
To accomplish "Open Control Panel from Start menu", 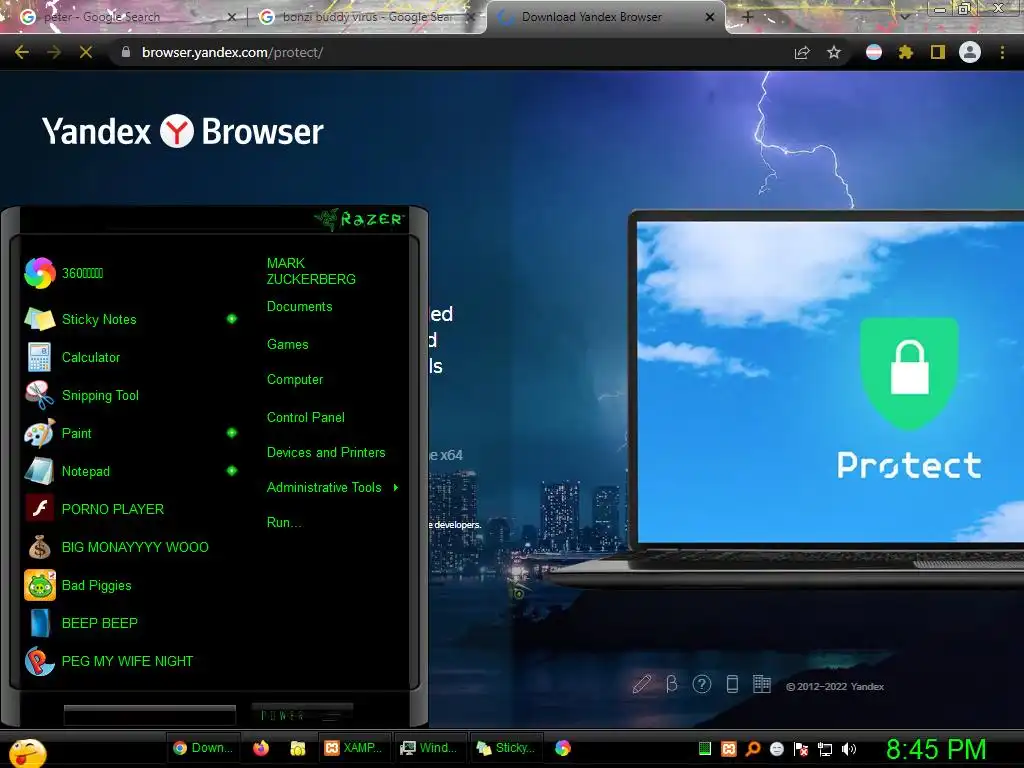I will click(x=306, y=417).
